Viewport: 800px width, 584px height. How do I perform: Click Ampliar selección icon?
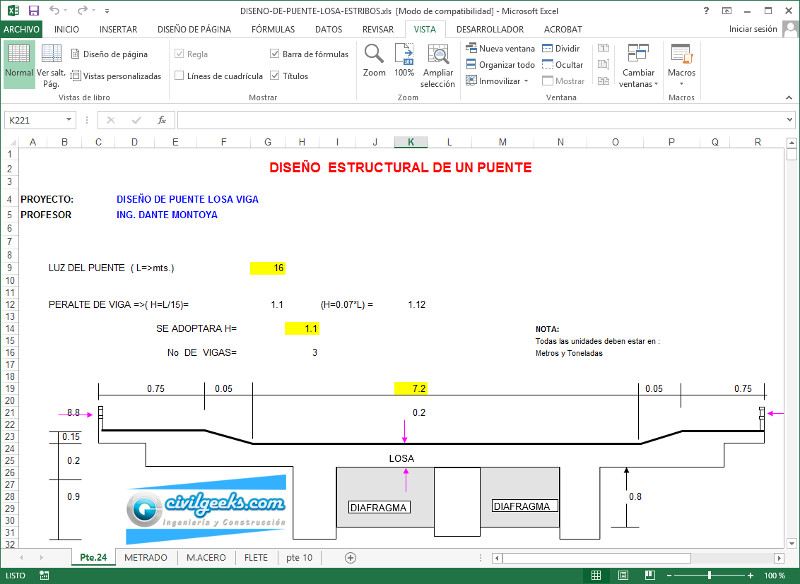click(x=438, y=55)
